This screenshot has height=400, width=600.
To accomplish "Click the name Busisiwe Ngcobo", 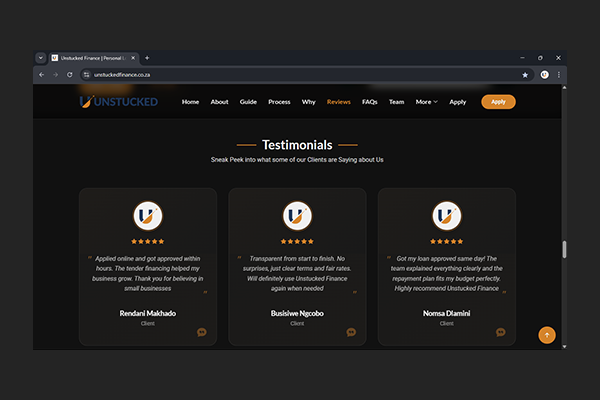I will 297,313.
